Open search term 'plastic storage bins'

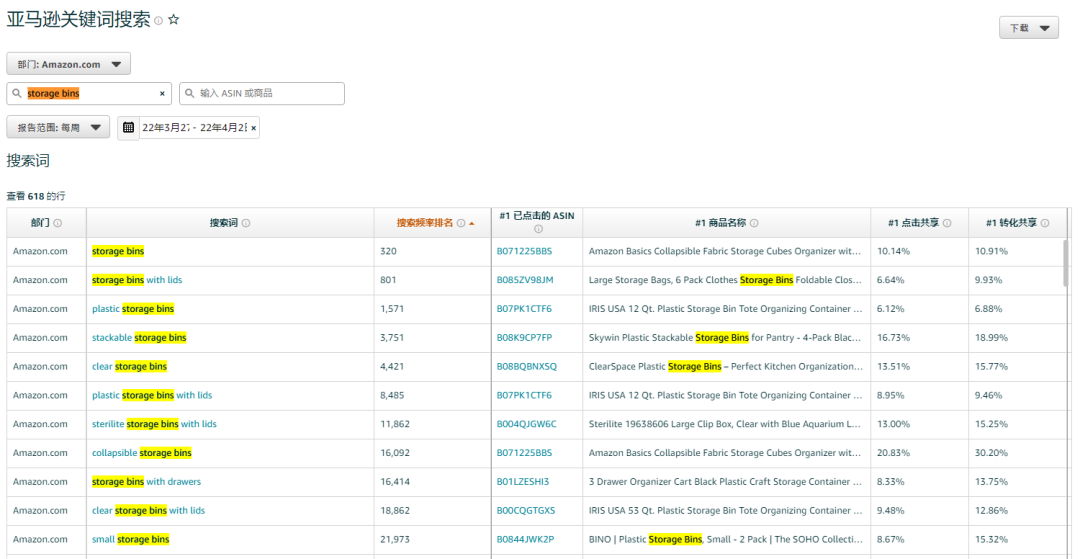click(133, 309)
